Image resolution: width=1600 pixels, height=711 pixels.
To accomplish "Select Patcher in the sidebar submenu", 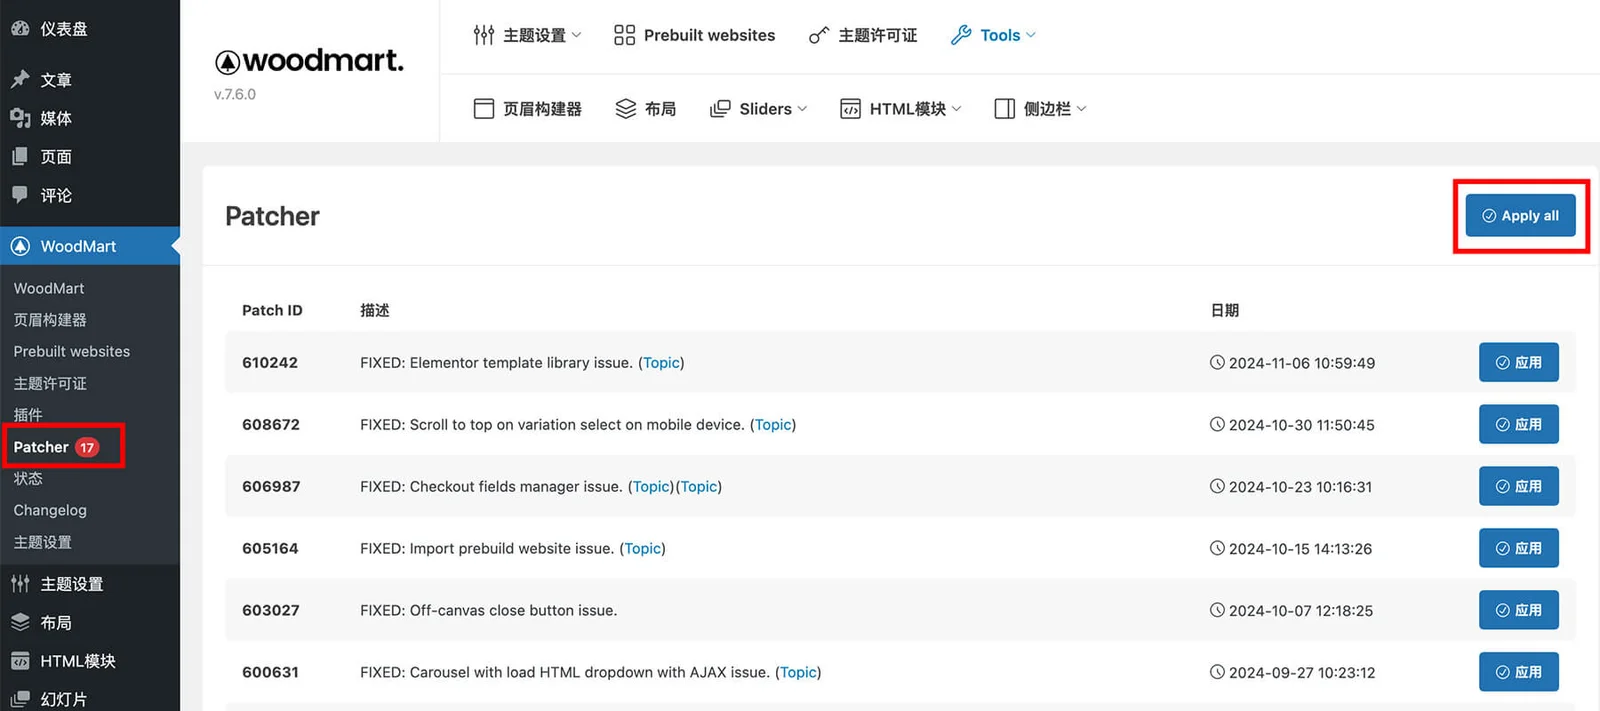I will click(41, 447).
